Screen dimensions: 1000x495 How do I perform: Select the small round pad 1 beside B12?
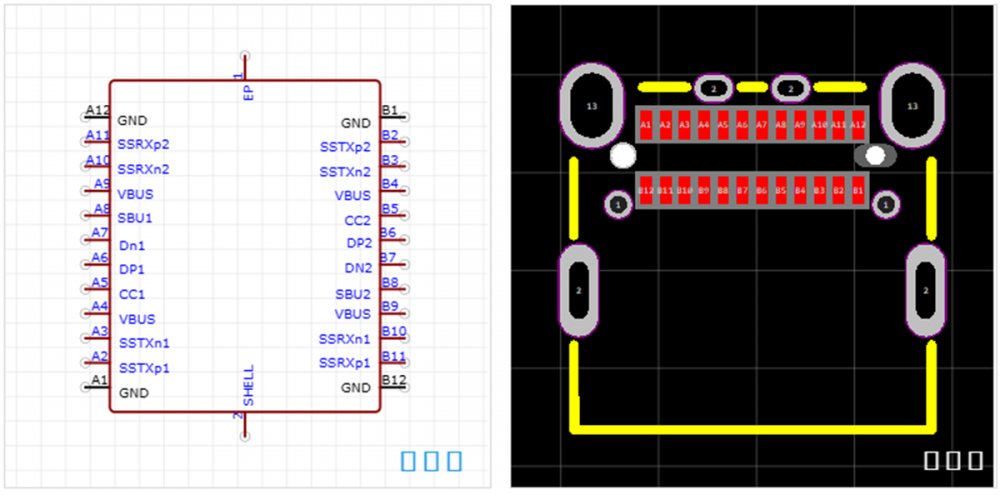618,205
